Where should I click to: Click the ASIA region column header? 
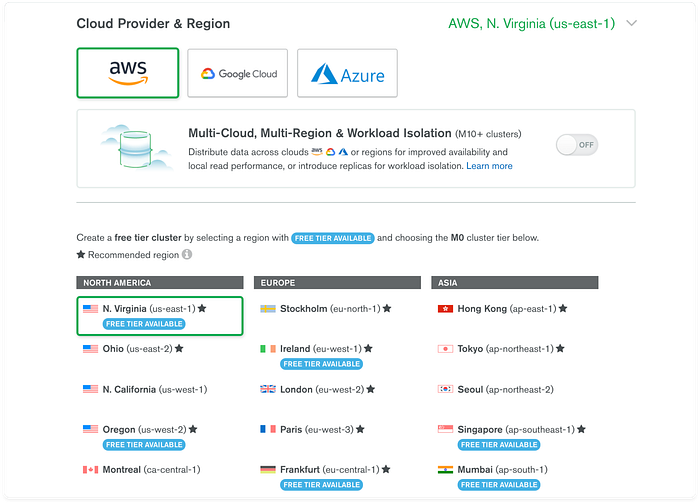coord(514,283)
